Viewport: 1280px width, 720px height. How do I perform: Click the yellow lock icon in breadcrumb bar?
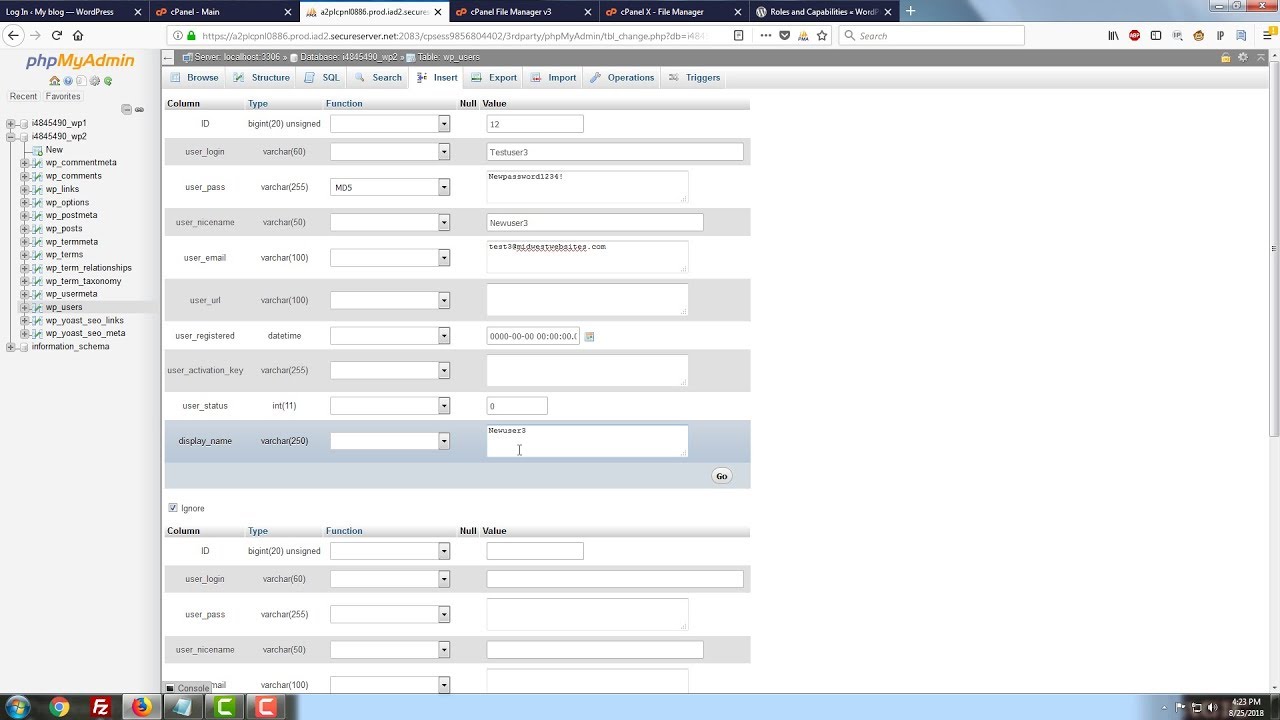pos(1226,57)
